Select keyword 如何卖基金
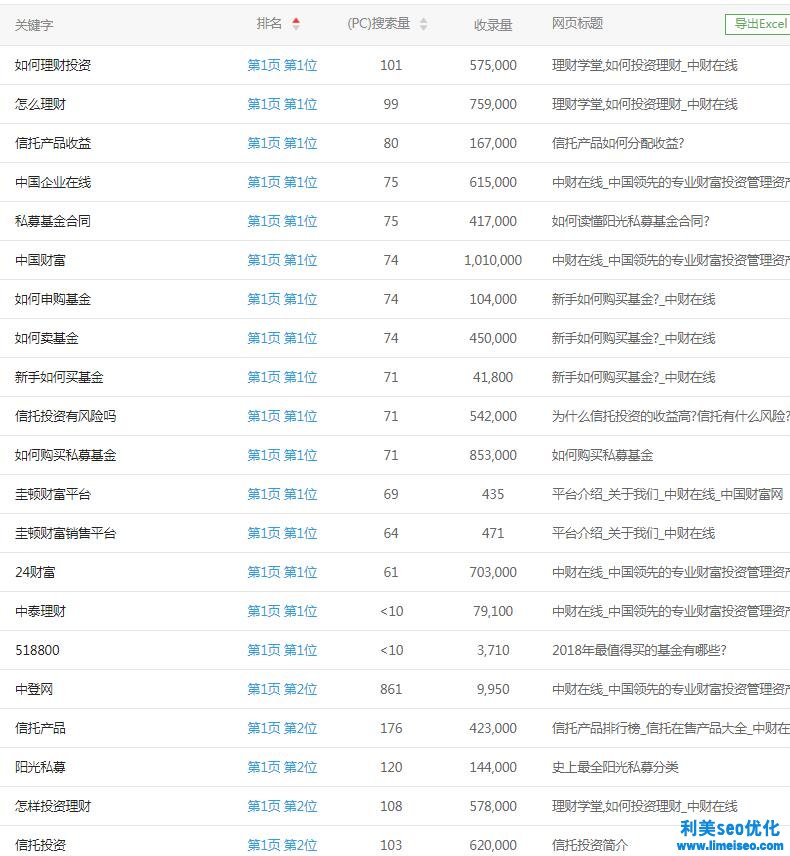The height and width of the screenshot is (856, 790). click(x=46, y=338)
